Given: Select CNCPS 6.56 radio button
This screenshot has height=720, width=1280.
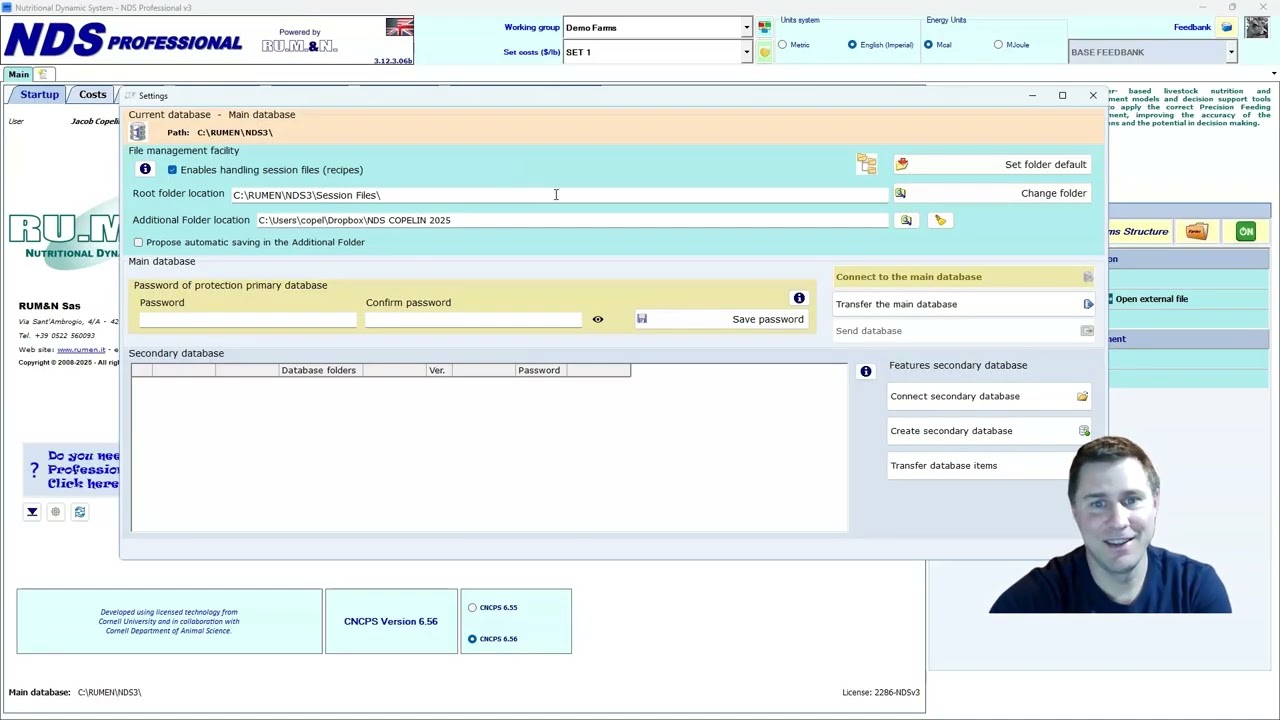Looking at the screenshot, I should pos(472,638).
